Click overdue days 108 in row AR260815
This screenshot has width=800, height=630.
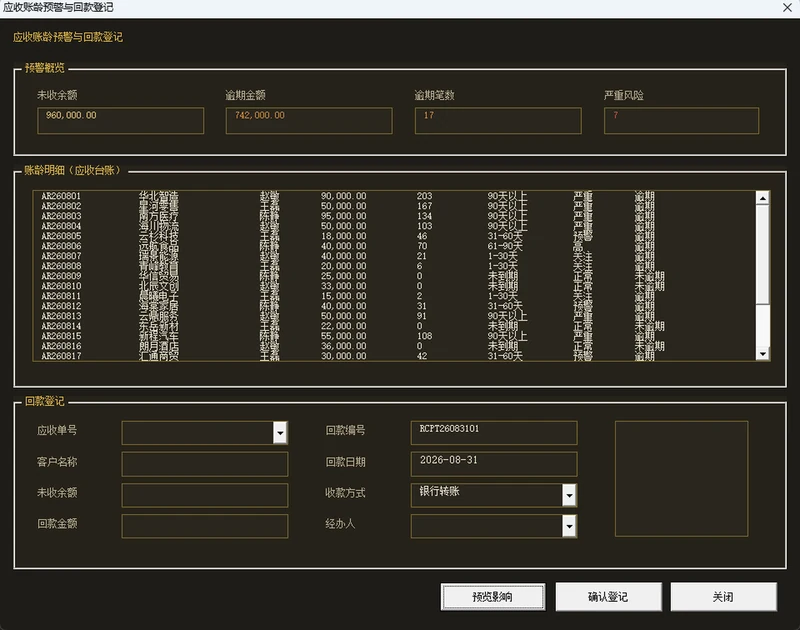click(x=424, y=336)
